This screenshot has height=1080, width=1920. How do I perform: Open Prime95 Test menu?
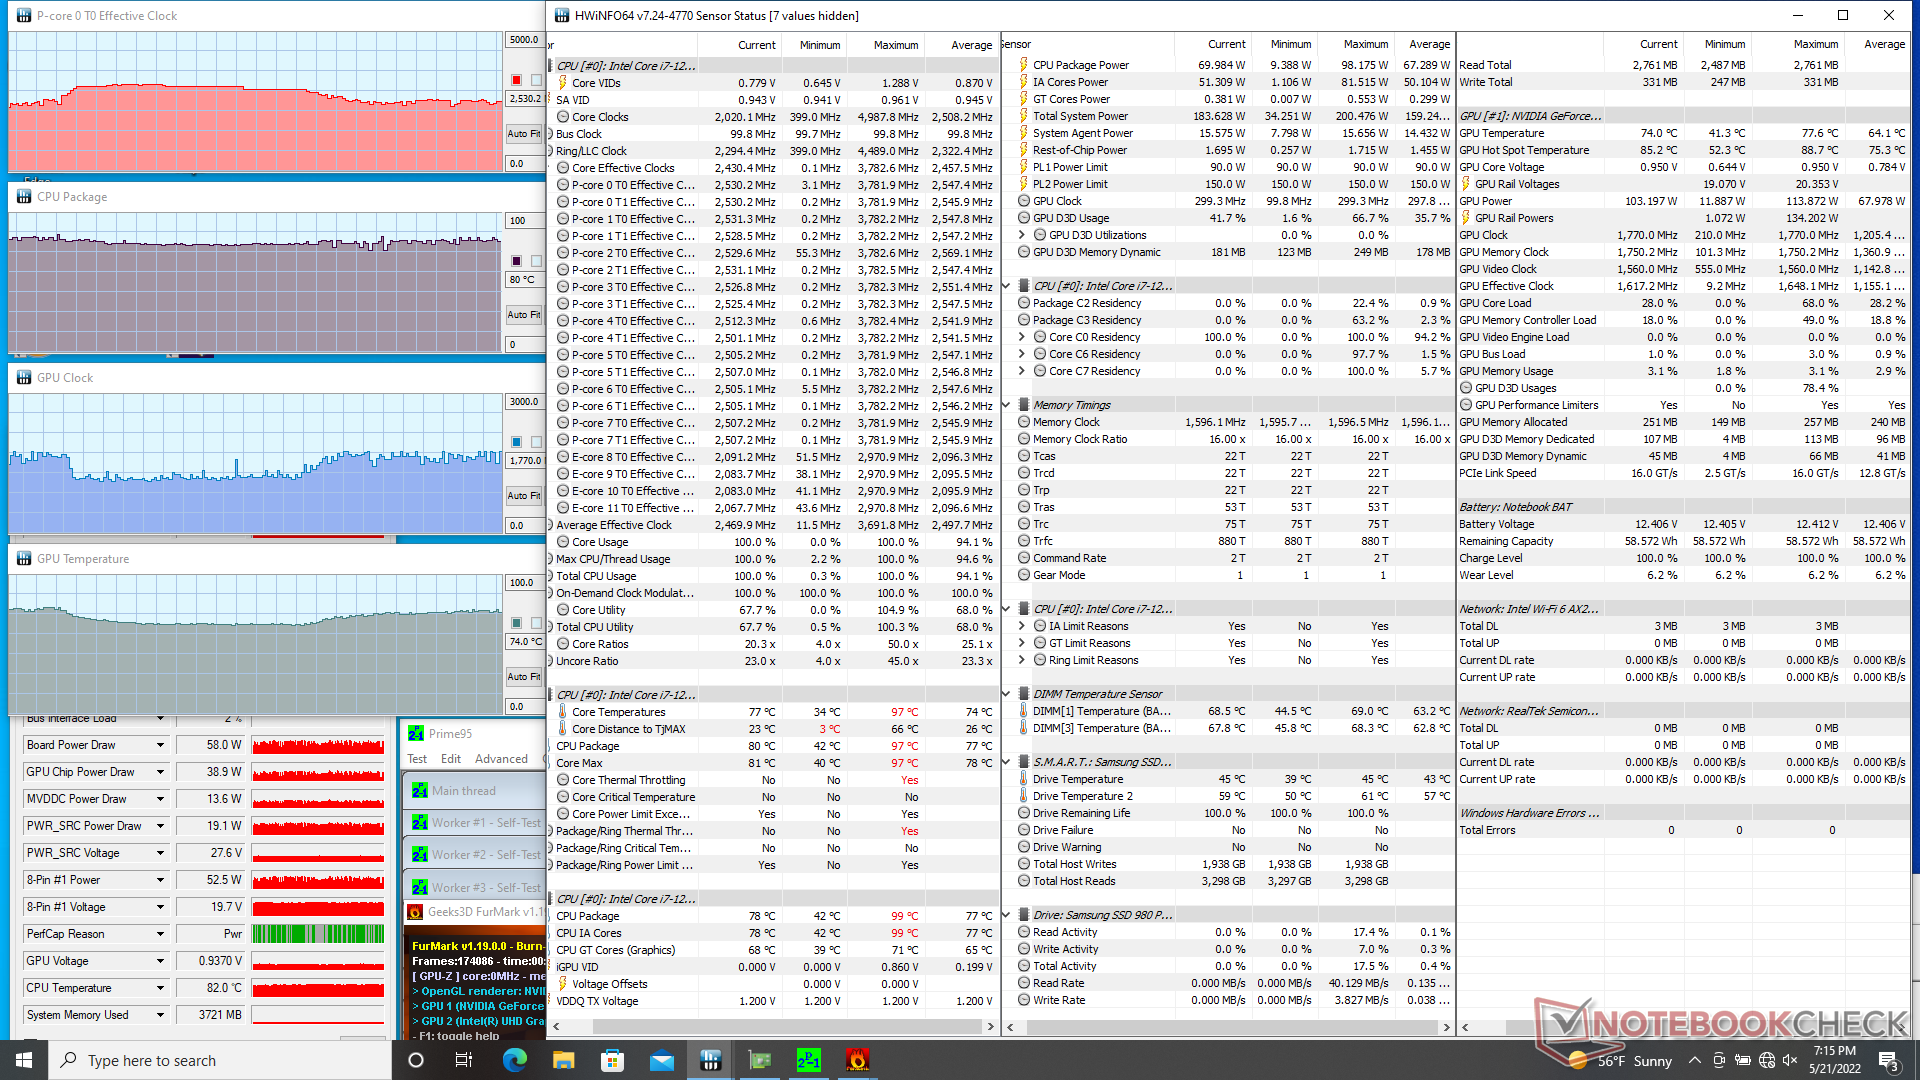tap(417, 759)
